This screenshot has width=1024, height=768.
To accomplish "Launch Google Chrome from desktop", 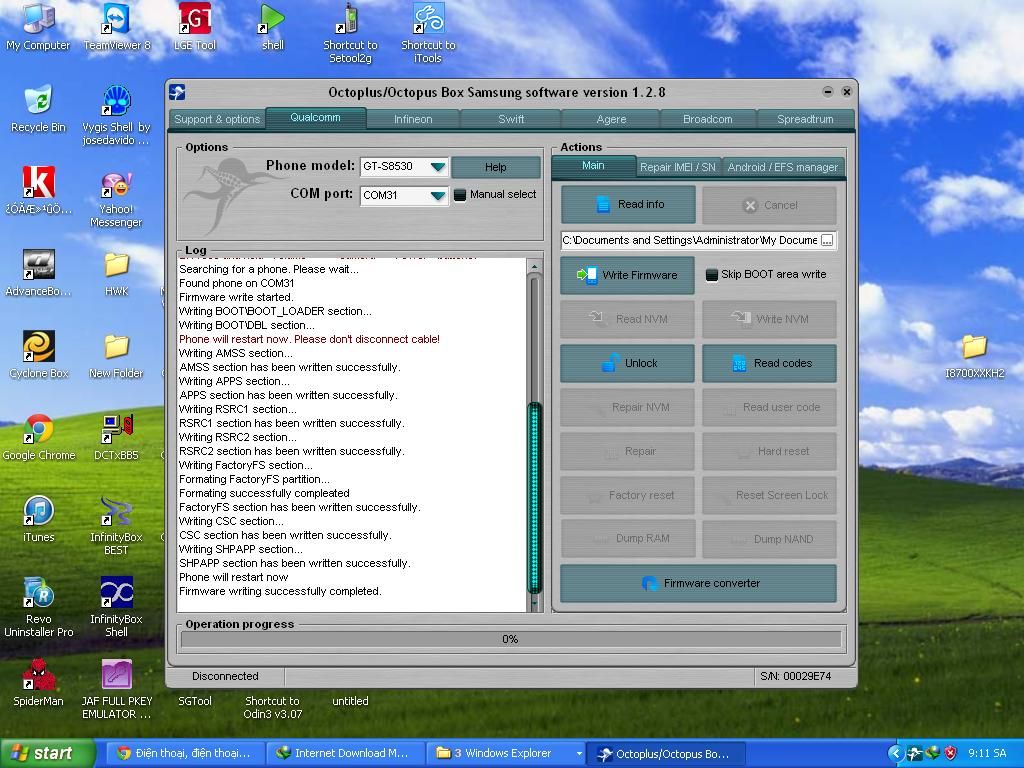I will [x=38, y=436].
